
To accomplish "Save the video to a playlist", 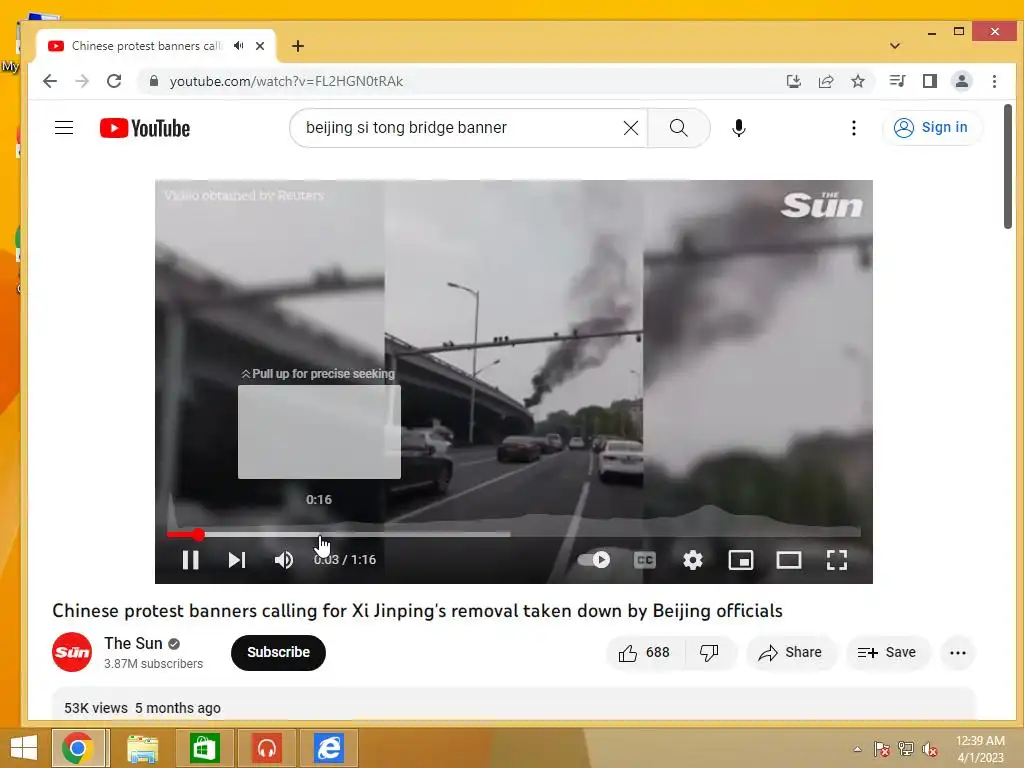I will tap(887, 652).
